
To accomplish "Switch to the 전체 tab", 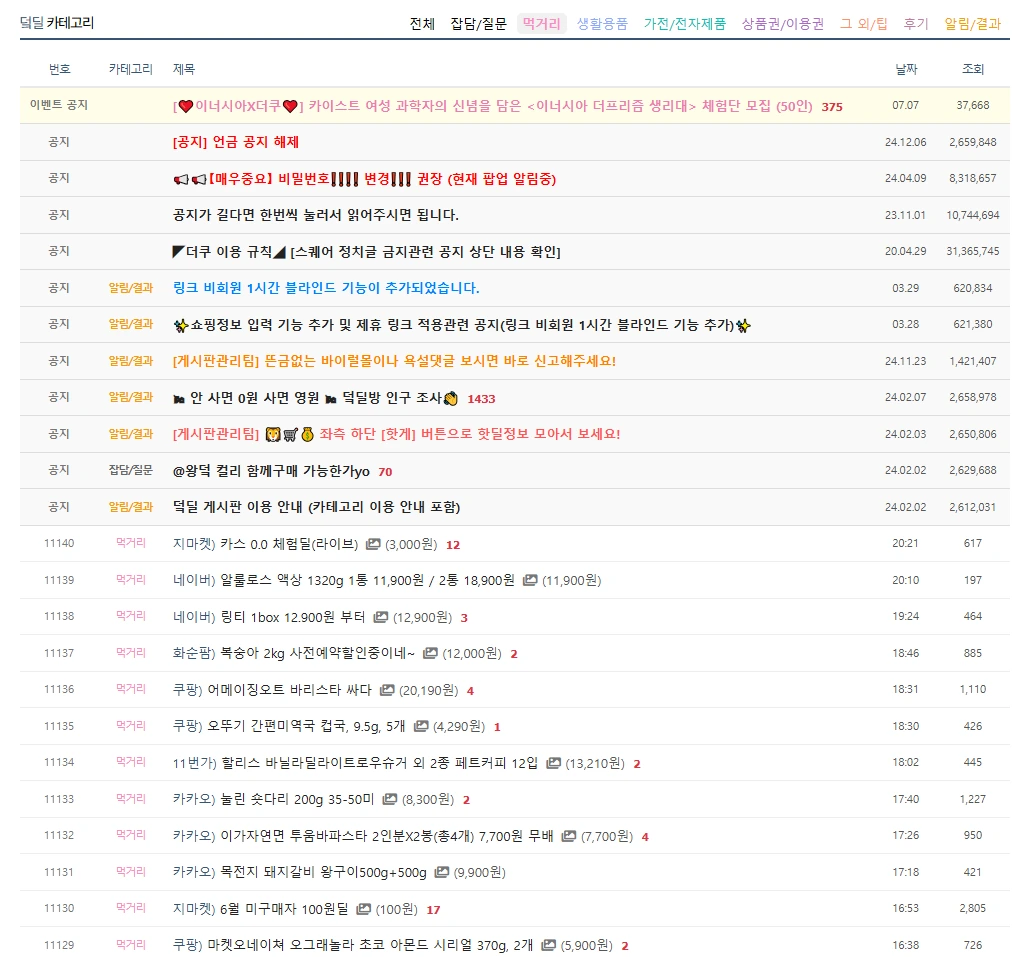I will (421, 24).
